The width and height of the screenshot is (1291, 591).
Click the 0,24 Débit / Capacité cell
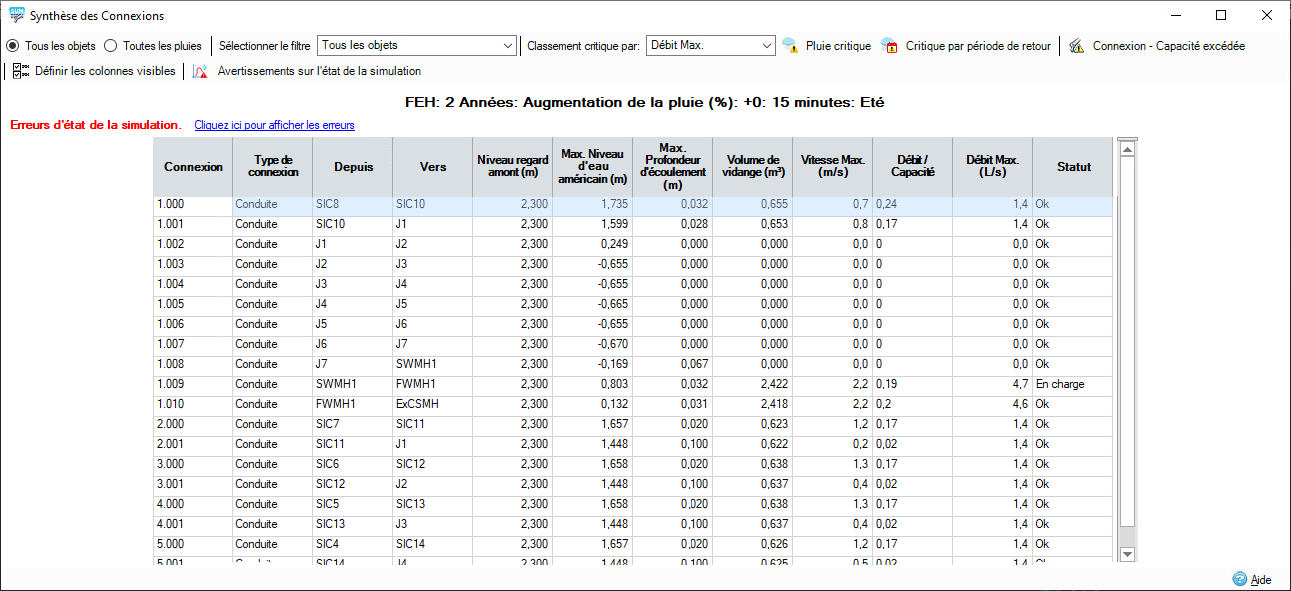click(913, 204)
